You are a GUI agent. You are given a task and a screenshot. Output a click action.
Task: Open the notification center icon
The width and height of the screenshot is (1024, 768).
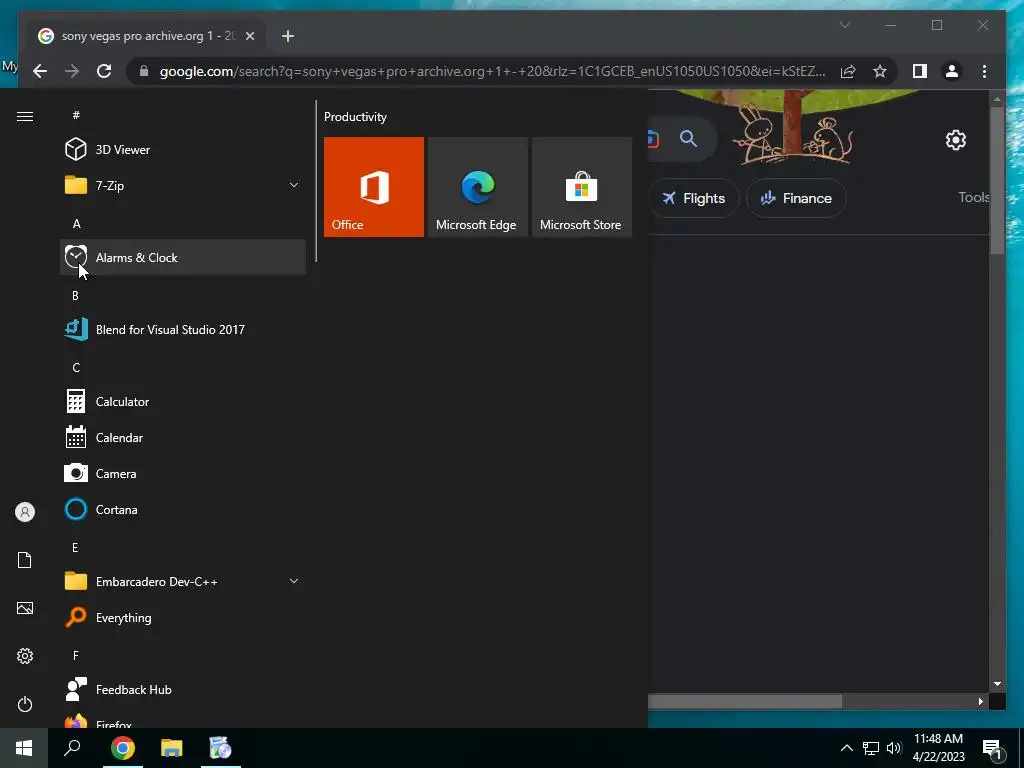click(x=993, y=749)
